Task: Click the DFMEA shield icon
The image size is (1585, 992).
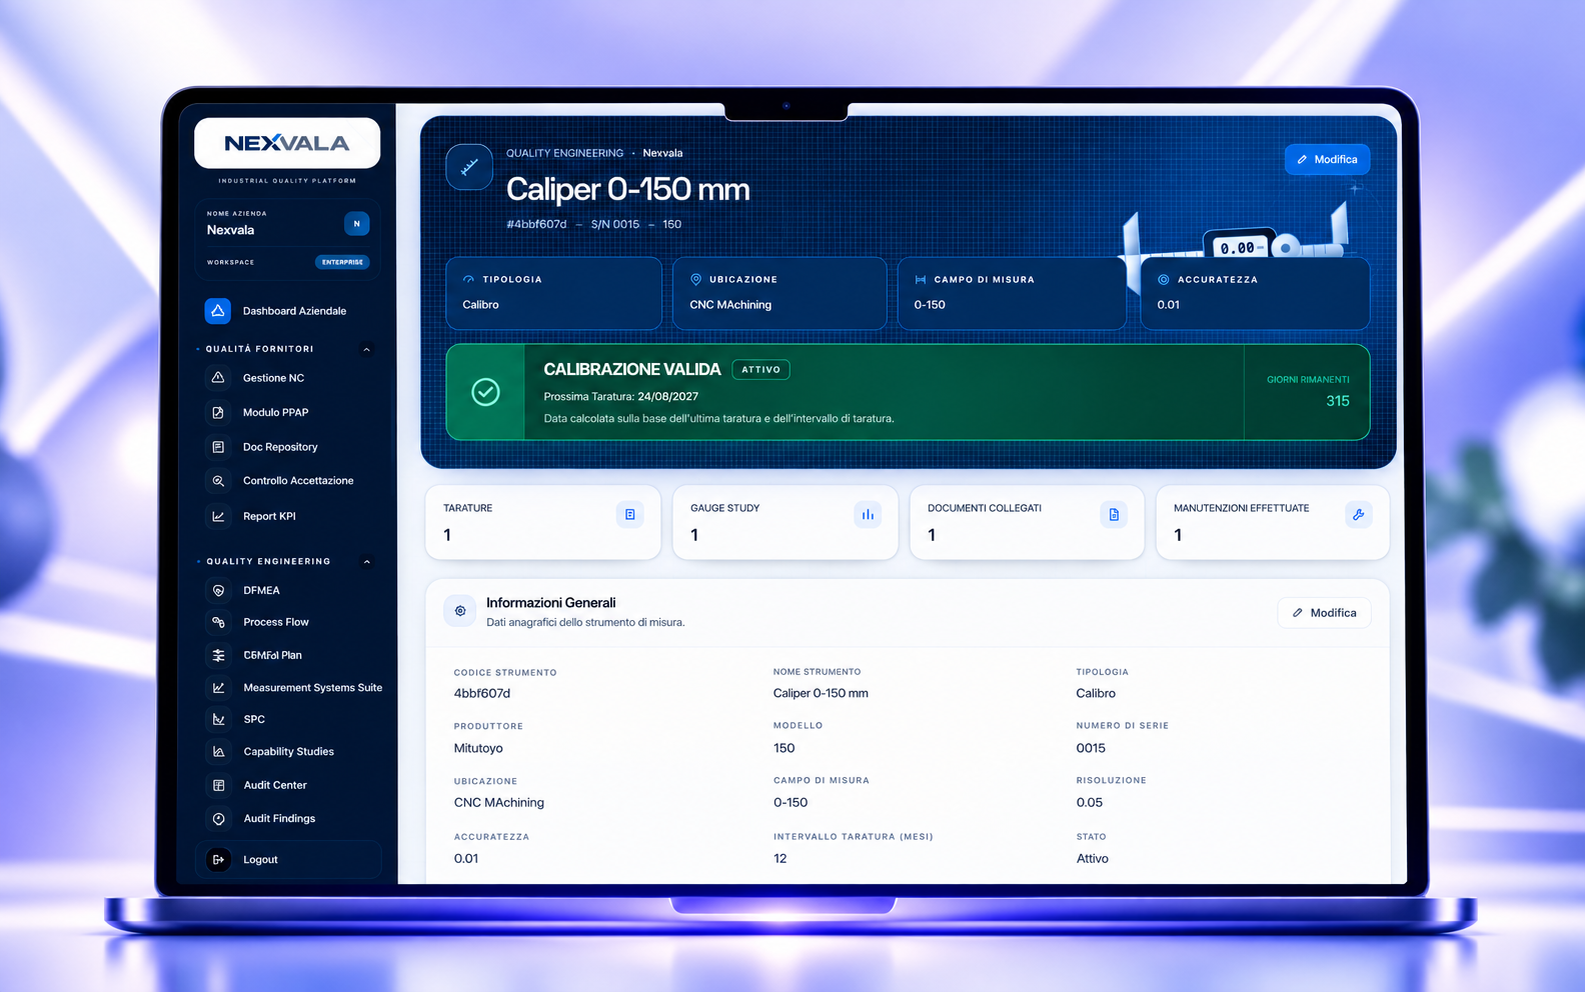Action: click(x=218, y=591)
